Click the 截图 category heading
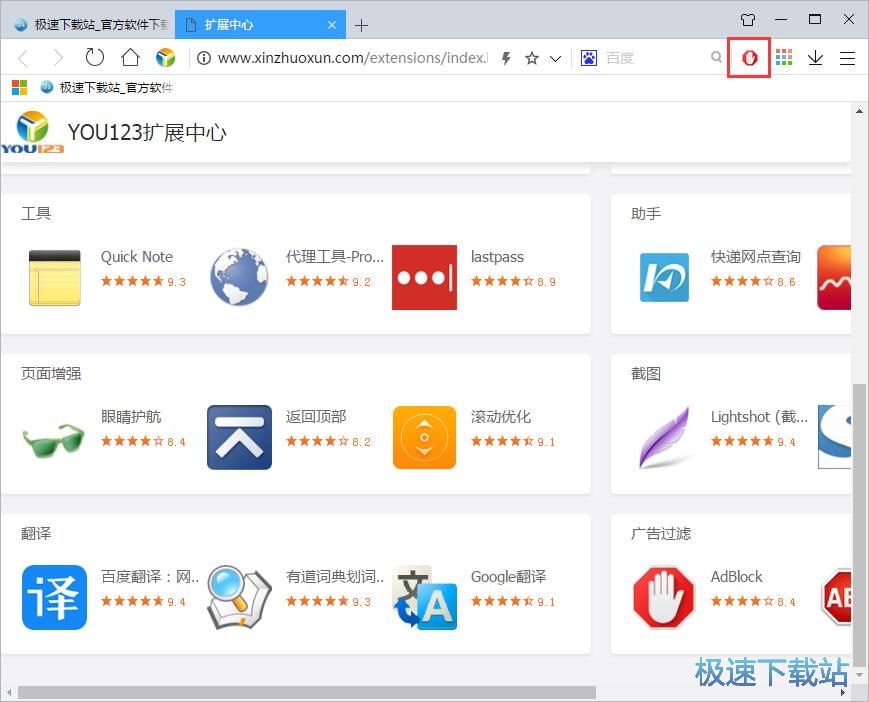Viewport: 869px width, 702px height. [x=646, y=373]
